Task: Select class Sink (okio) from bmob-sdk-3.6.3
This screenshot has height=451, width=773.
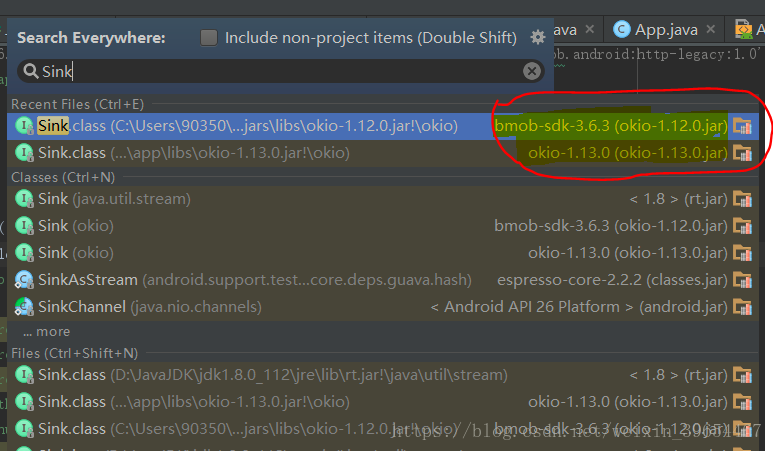Action: tap(383, 226)
